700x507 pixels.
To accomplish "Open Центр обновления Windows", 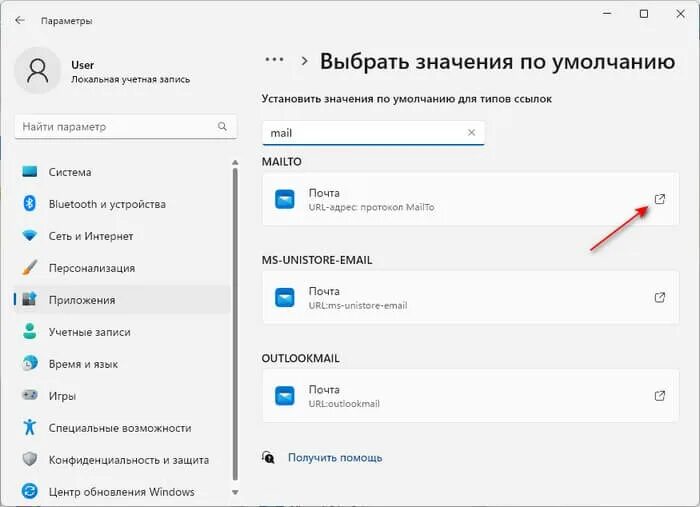I will click(x=121, y=492).
